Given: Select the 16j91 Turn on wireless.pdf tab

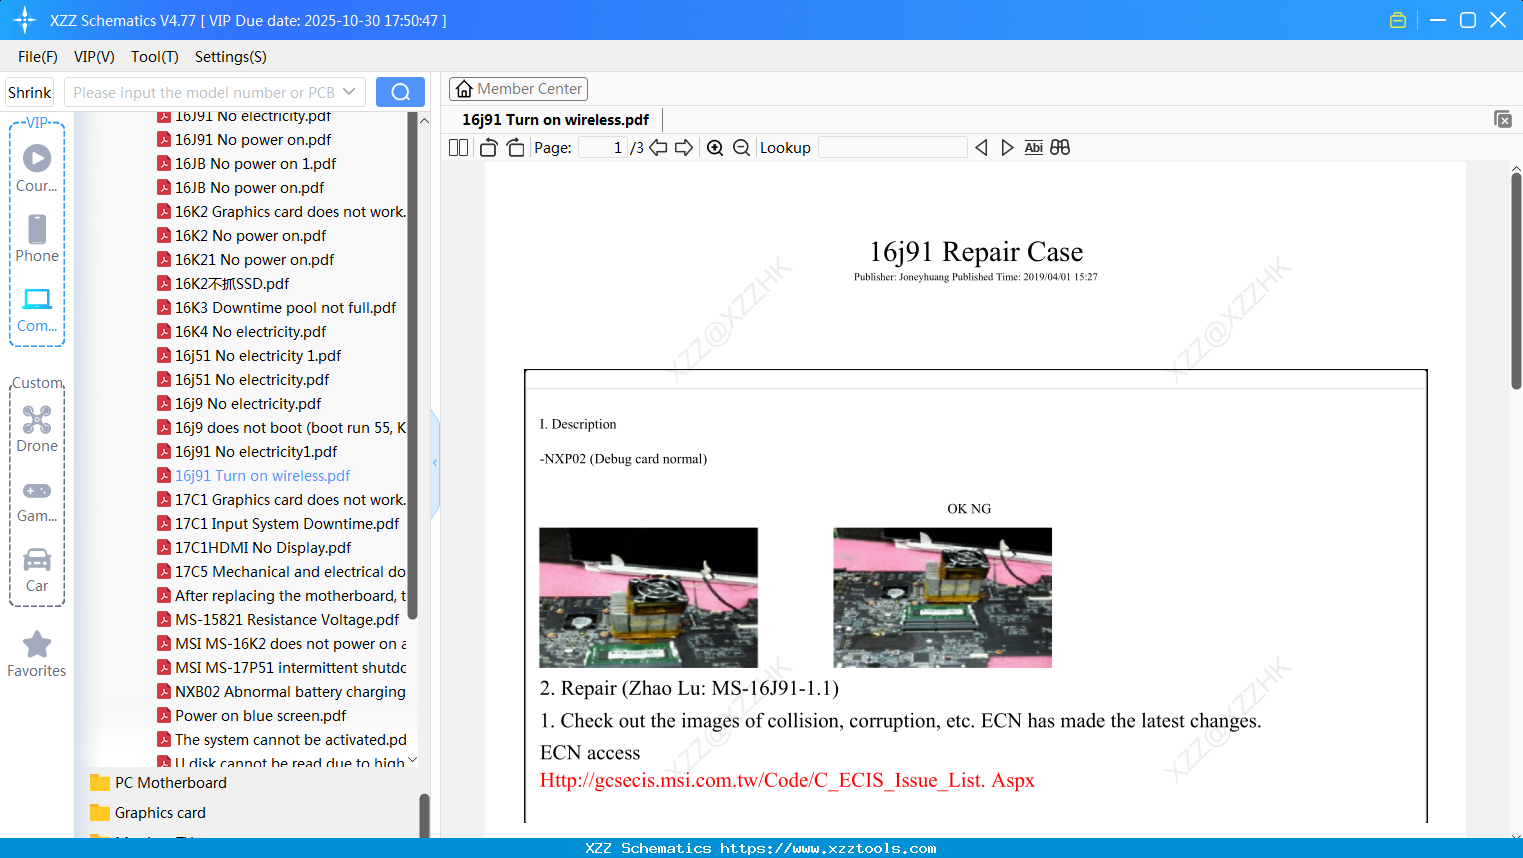Looking at the screenshot, I should tap(556, 120).
